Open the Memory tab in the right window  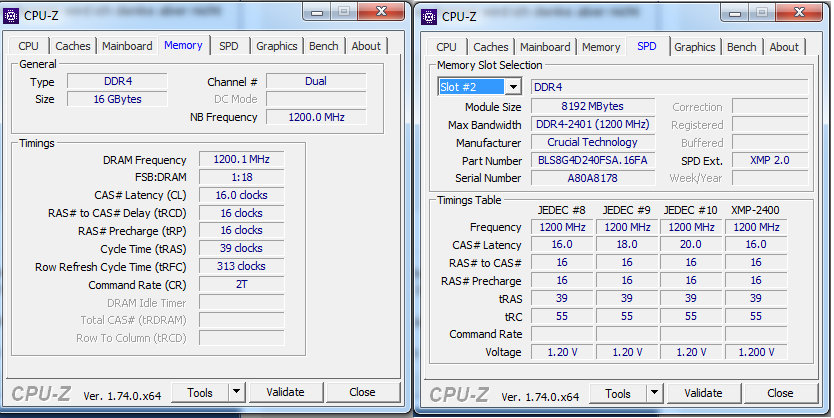[x=601, y=47]
